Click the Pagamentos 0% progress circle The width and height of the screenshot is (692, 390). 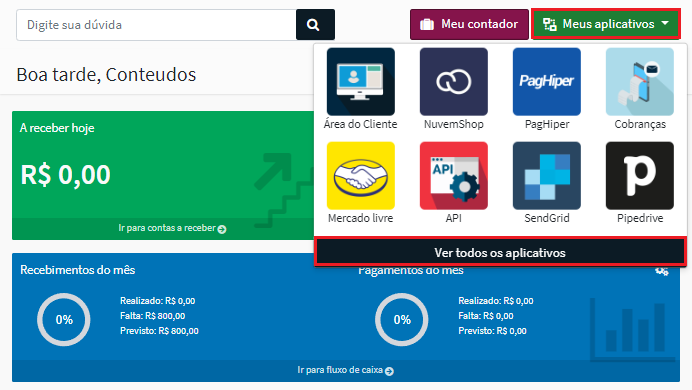pos(402,319)
